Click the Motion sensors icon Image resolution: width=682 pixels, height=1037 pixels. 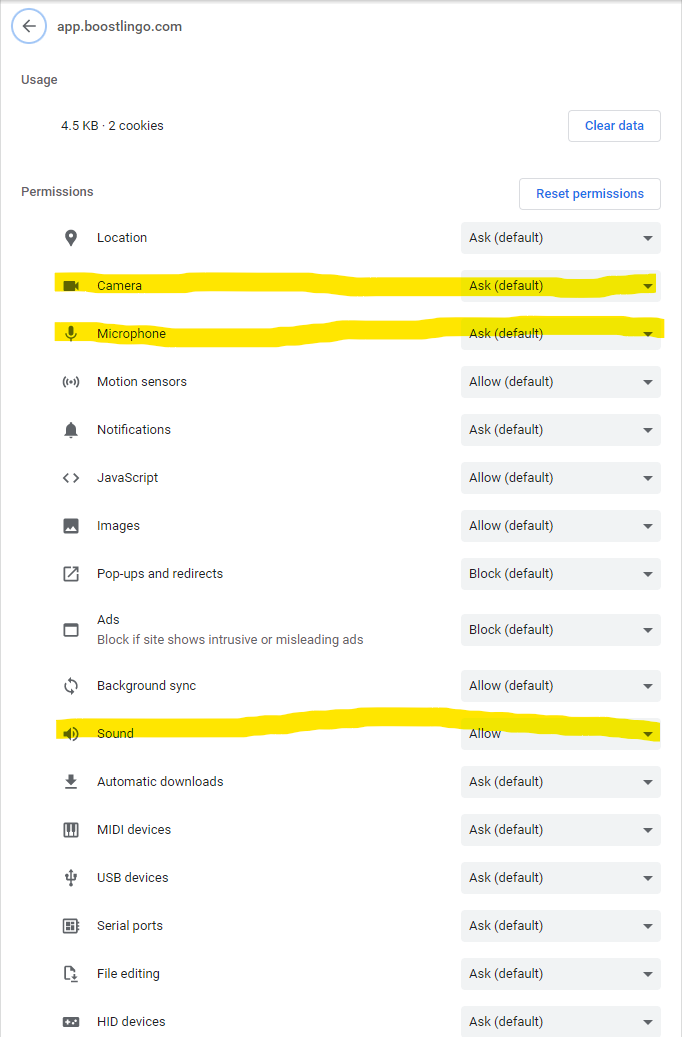click(70, 382)
